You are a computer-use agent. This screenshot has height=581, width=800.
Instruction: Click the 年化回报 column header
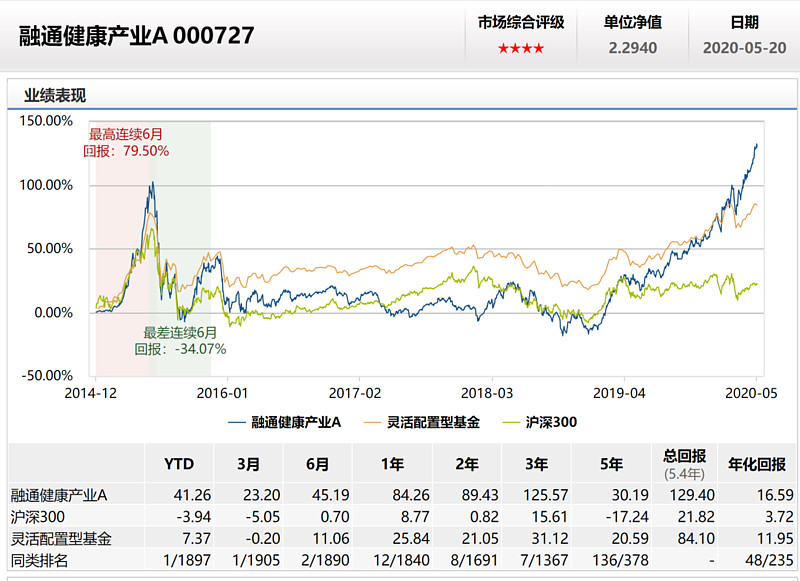pos(757,464)
